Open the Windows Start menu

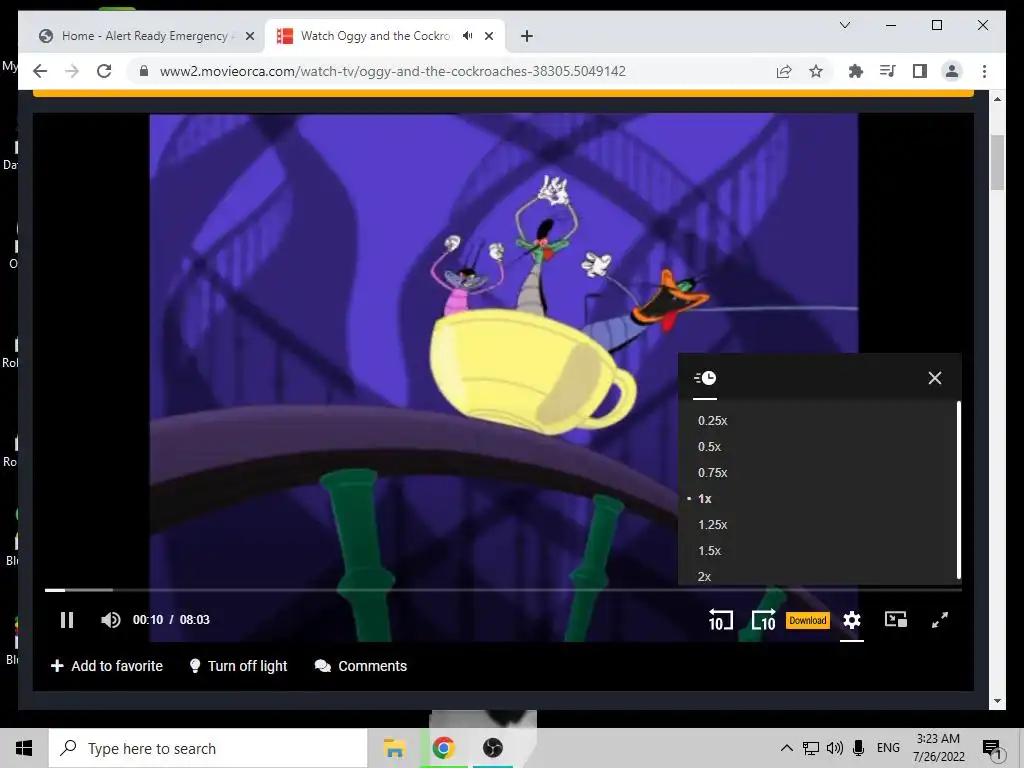click(x=24, y=748)
